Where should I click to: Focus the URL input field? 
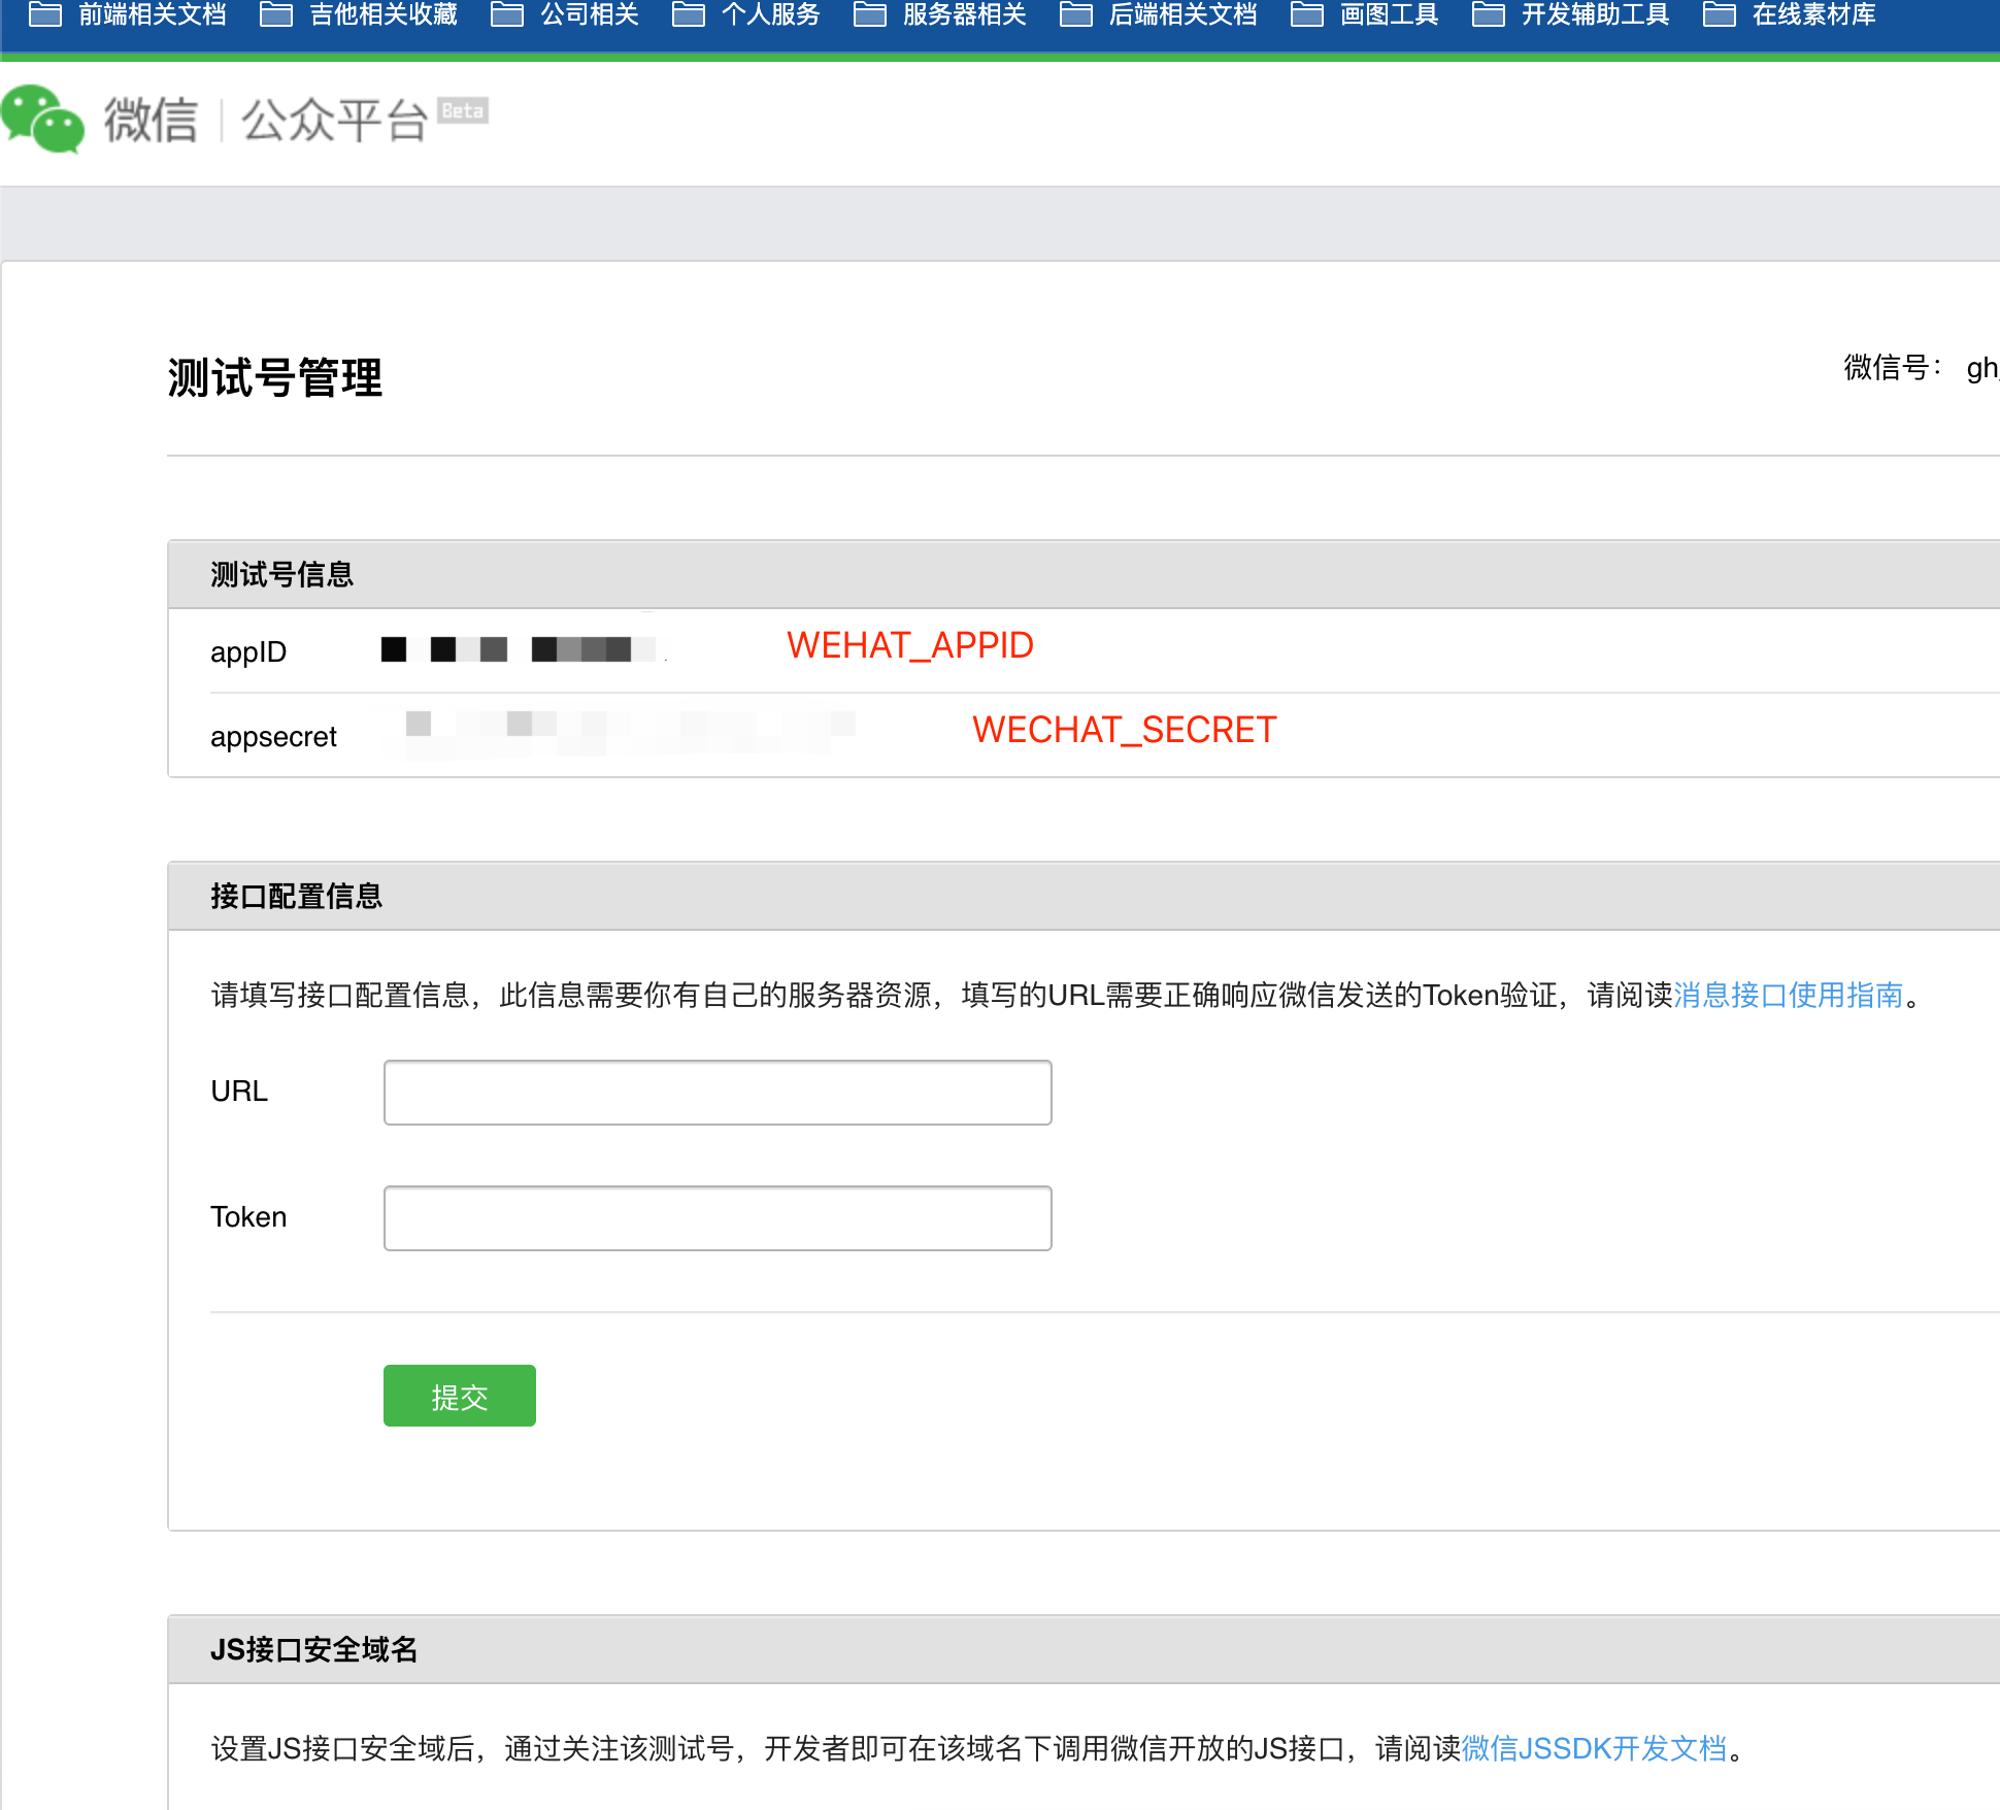(718, 1092)
